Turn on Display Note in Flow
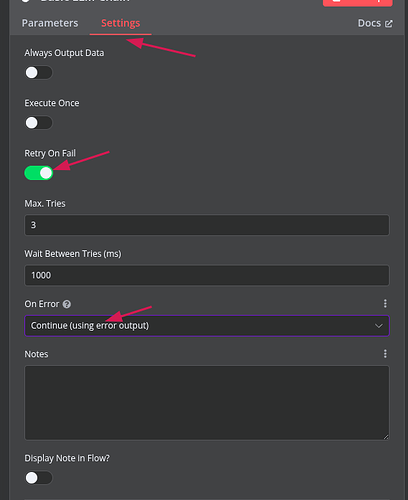The height and width of the screenshot is (500, 408). (x=39, y=478)
